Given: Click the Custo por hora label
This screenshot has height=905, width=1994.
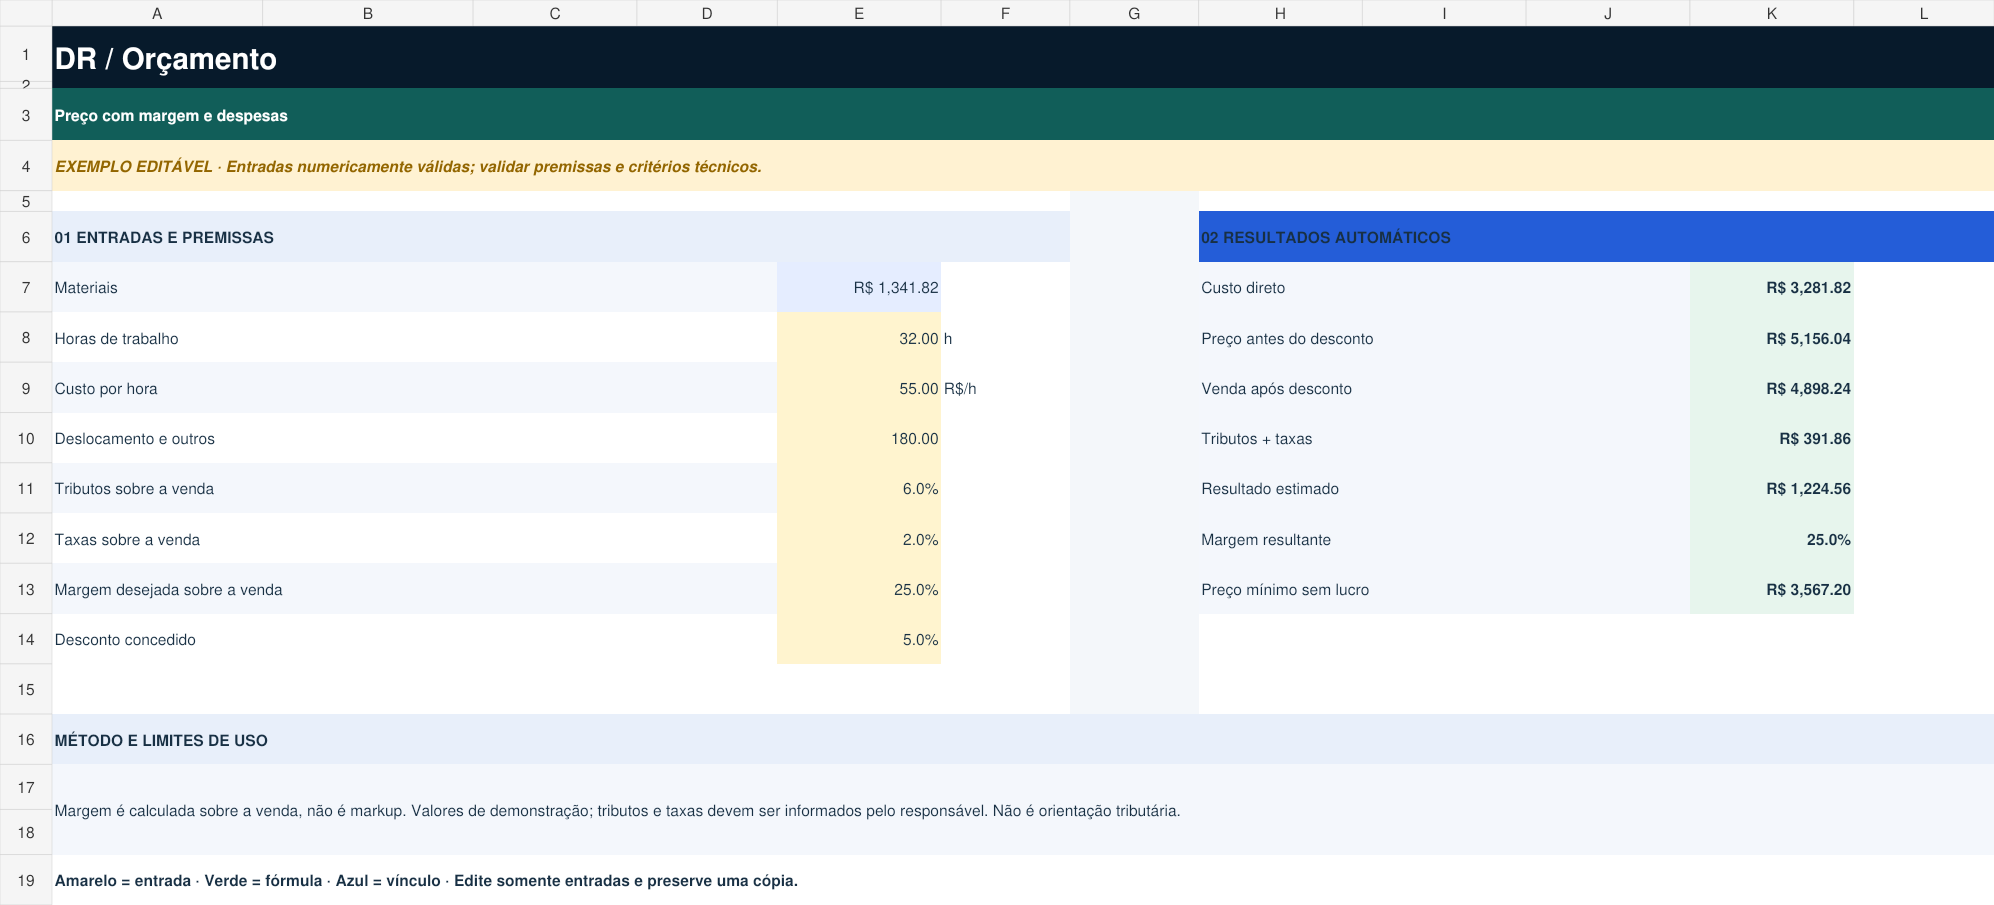Looking at the screenshot, I should 414,388.
